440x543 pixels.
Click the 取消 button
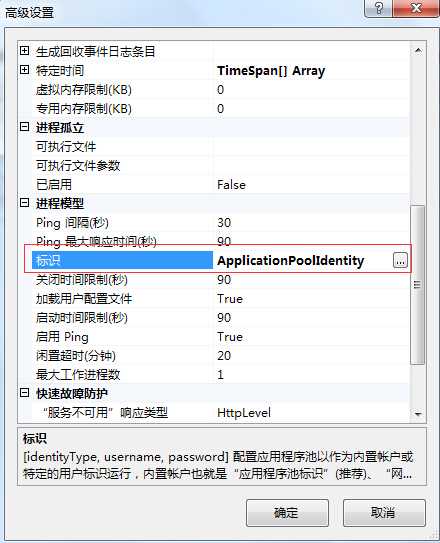coord(384,513)
